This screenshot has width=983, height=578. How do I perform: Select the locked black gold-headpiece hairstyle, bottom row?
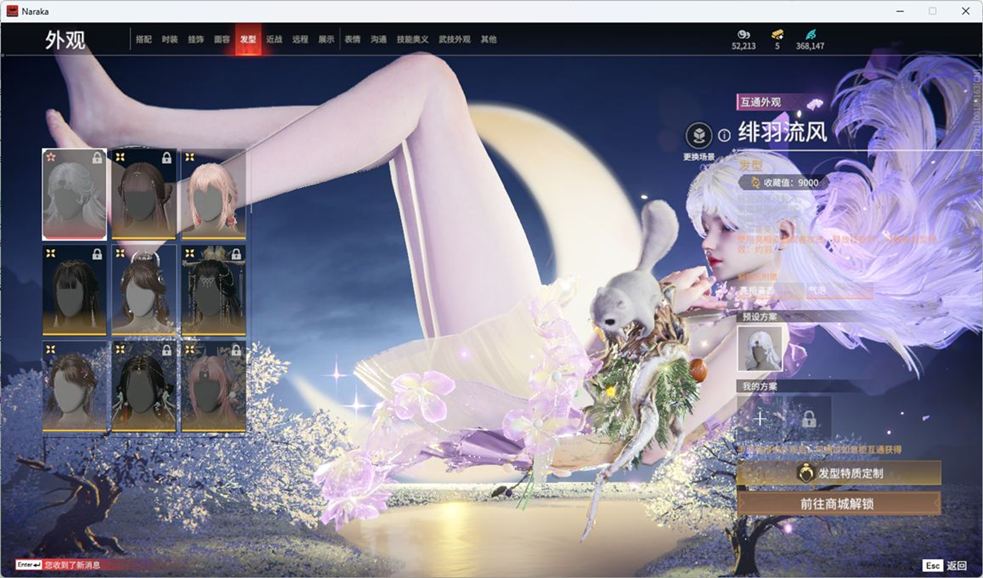(x=144, y=387)
